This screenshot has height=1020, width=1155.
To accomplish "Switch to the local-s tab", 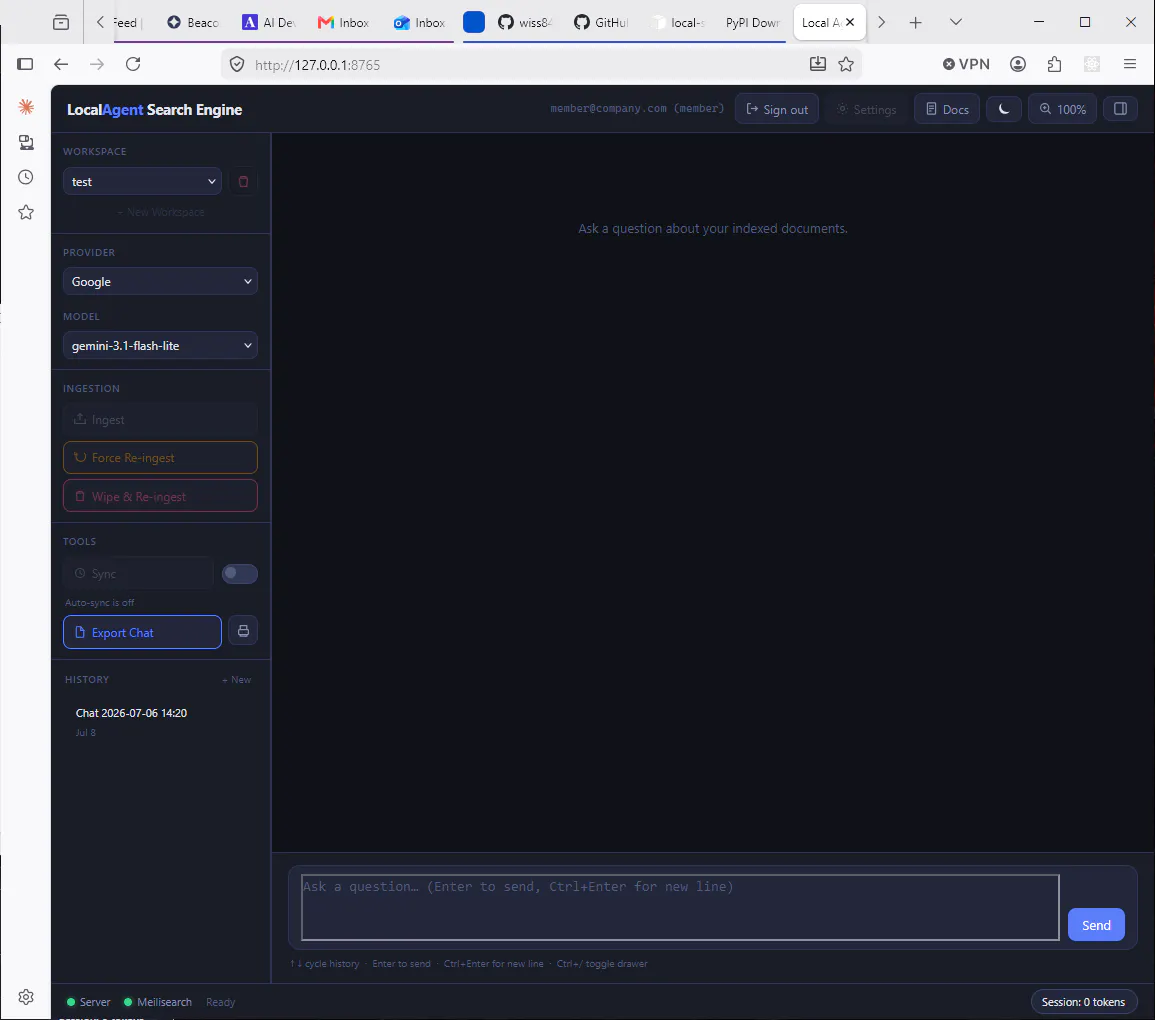I will point(678,22).
